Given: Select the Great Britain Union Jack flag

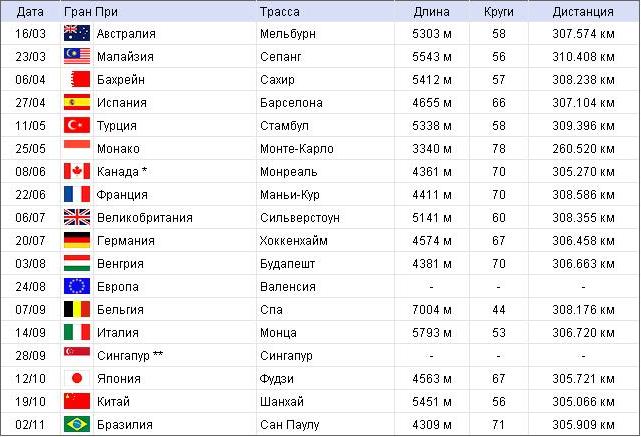Looking at the screenshot, I should (x=77, y=217).
